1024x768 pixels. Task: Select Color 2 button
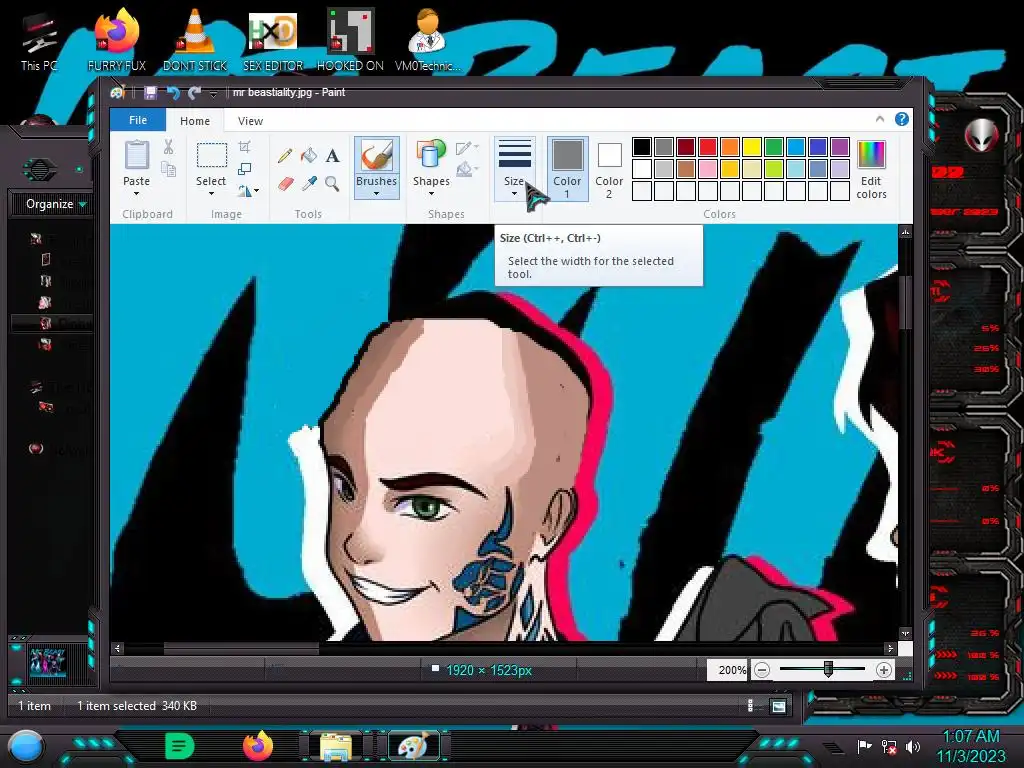tap(609, 168)
